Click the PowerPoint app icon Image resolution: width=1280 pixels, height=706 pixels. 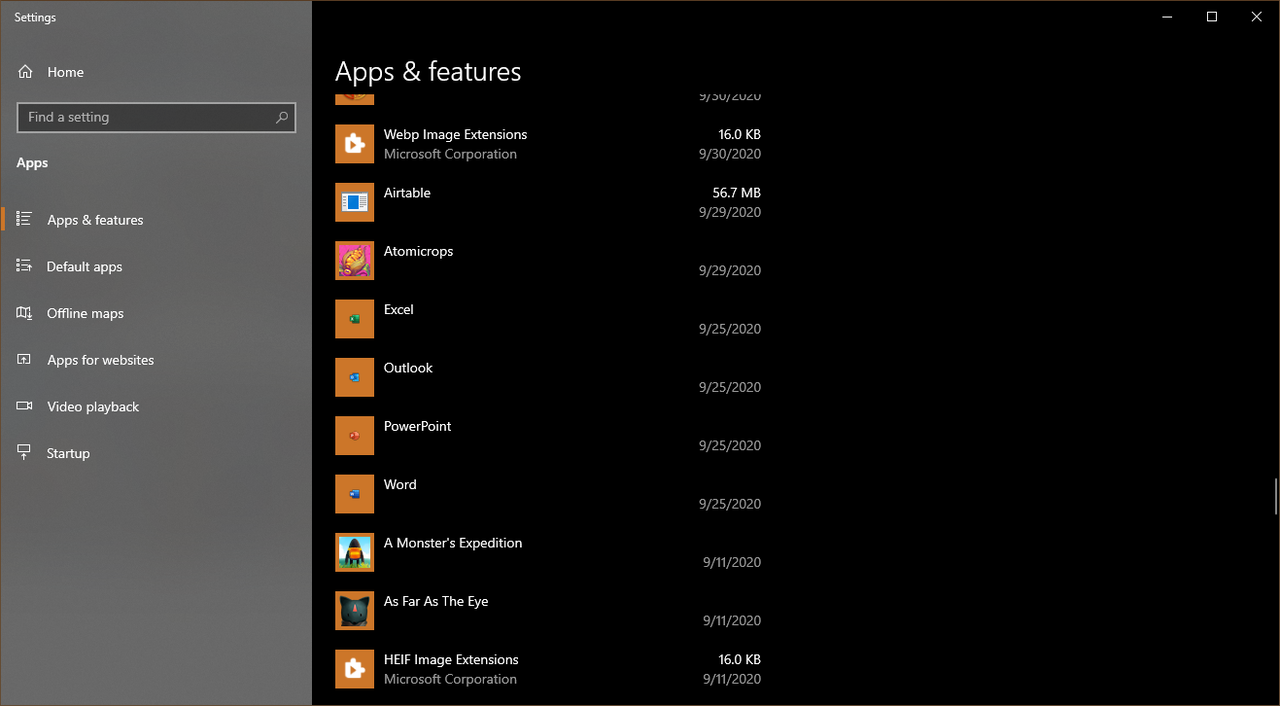pyautogui.click(x=354, y=435)
